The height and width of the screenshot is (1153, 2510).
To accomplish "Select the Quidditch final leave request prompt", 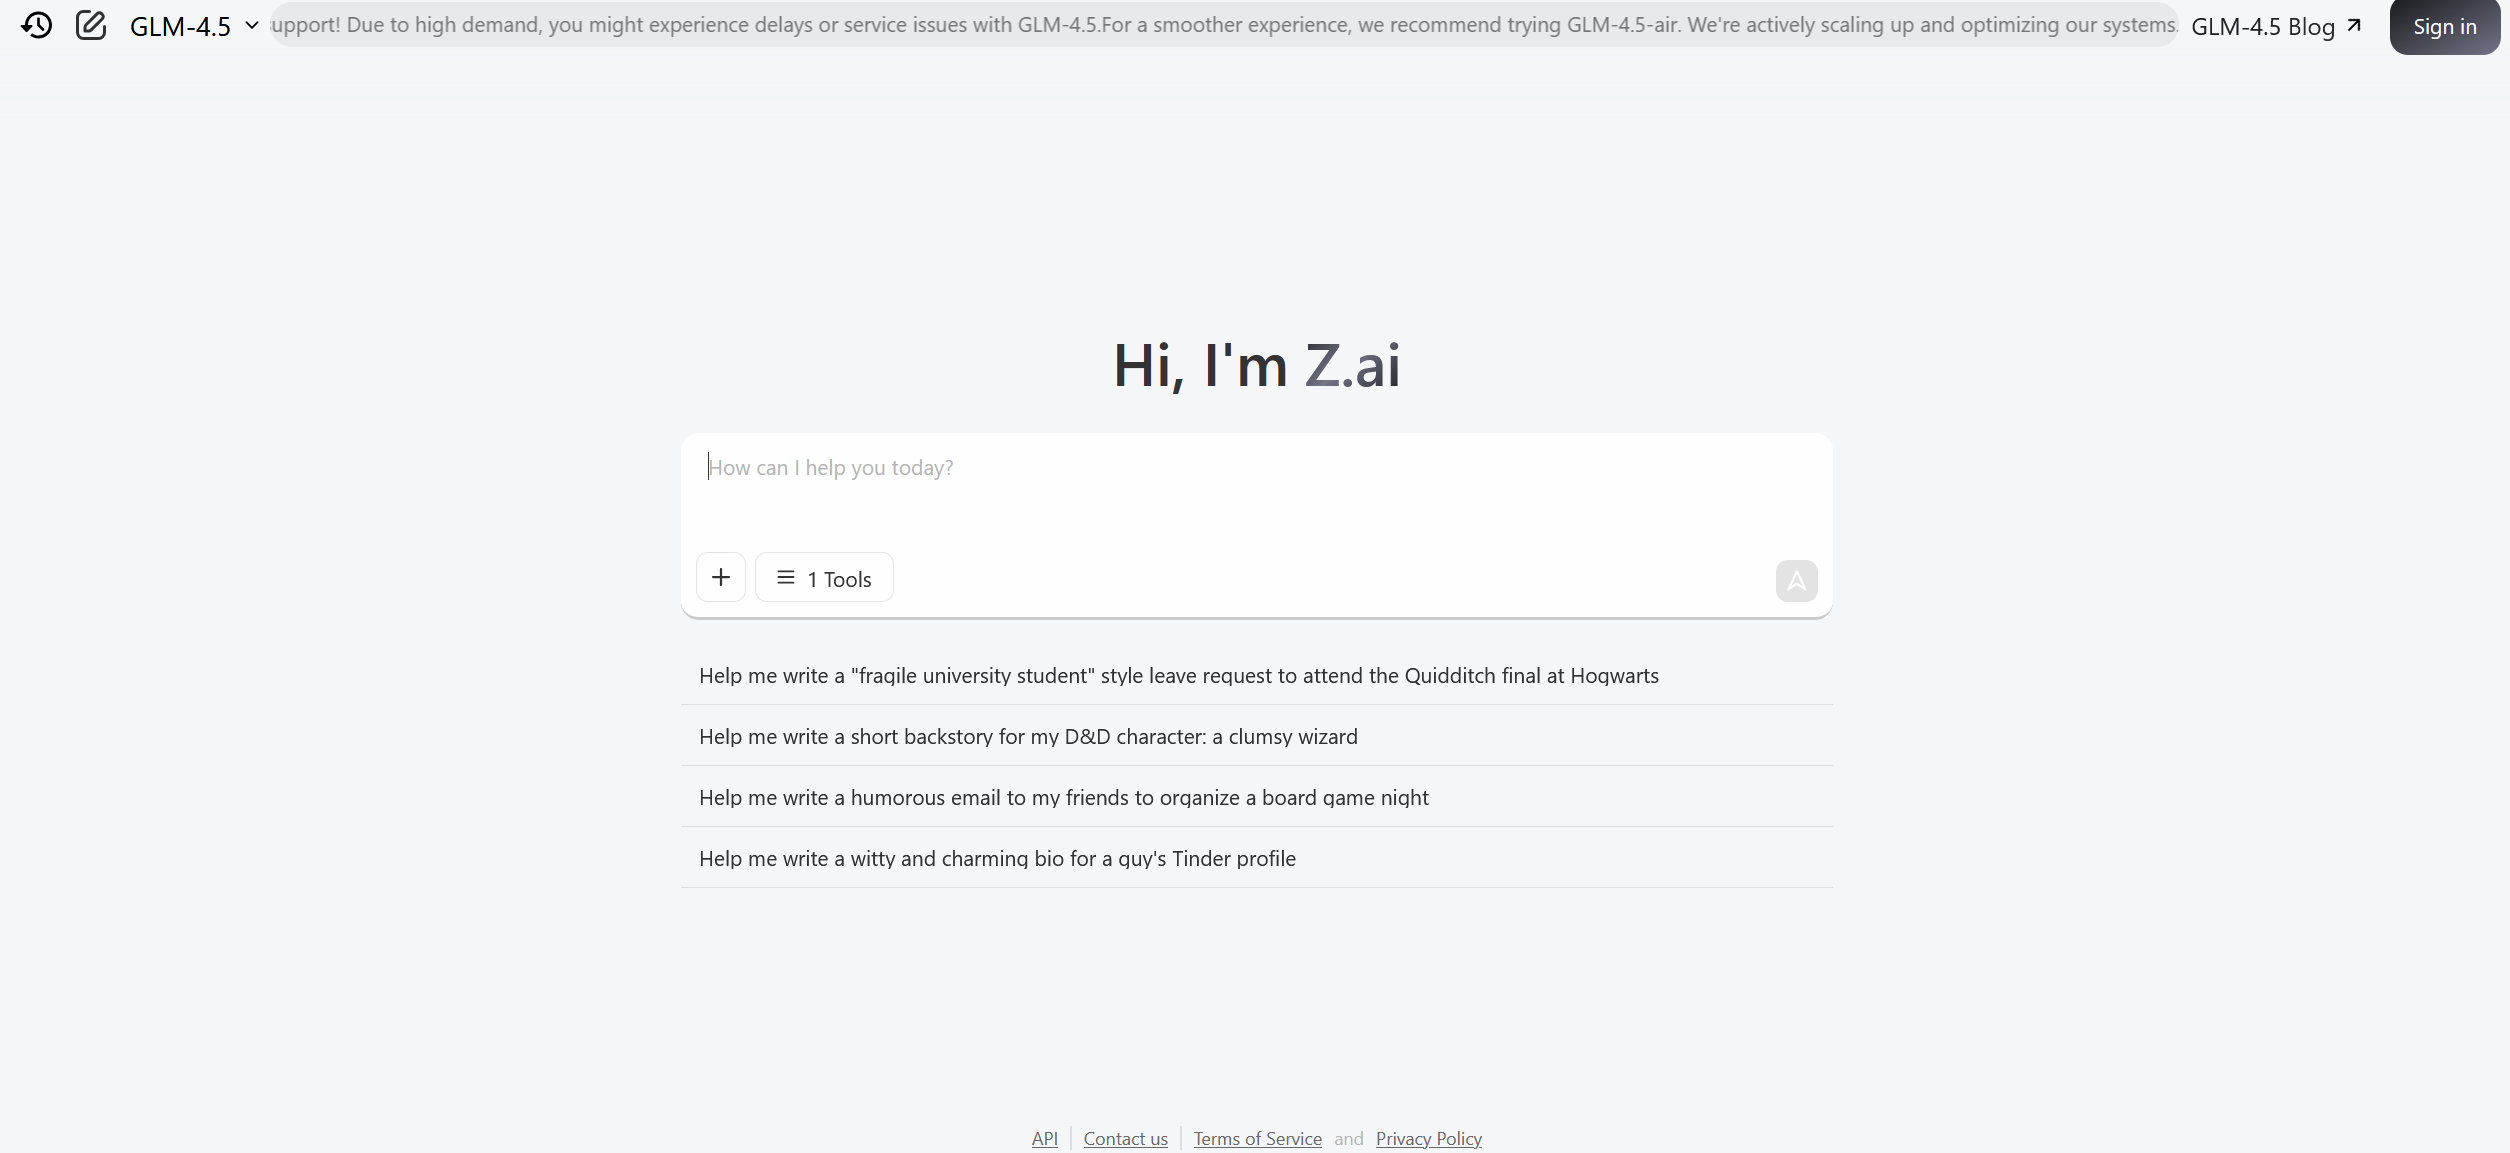I will pyautogui.click(x=1257, y=675).
